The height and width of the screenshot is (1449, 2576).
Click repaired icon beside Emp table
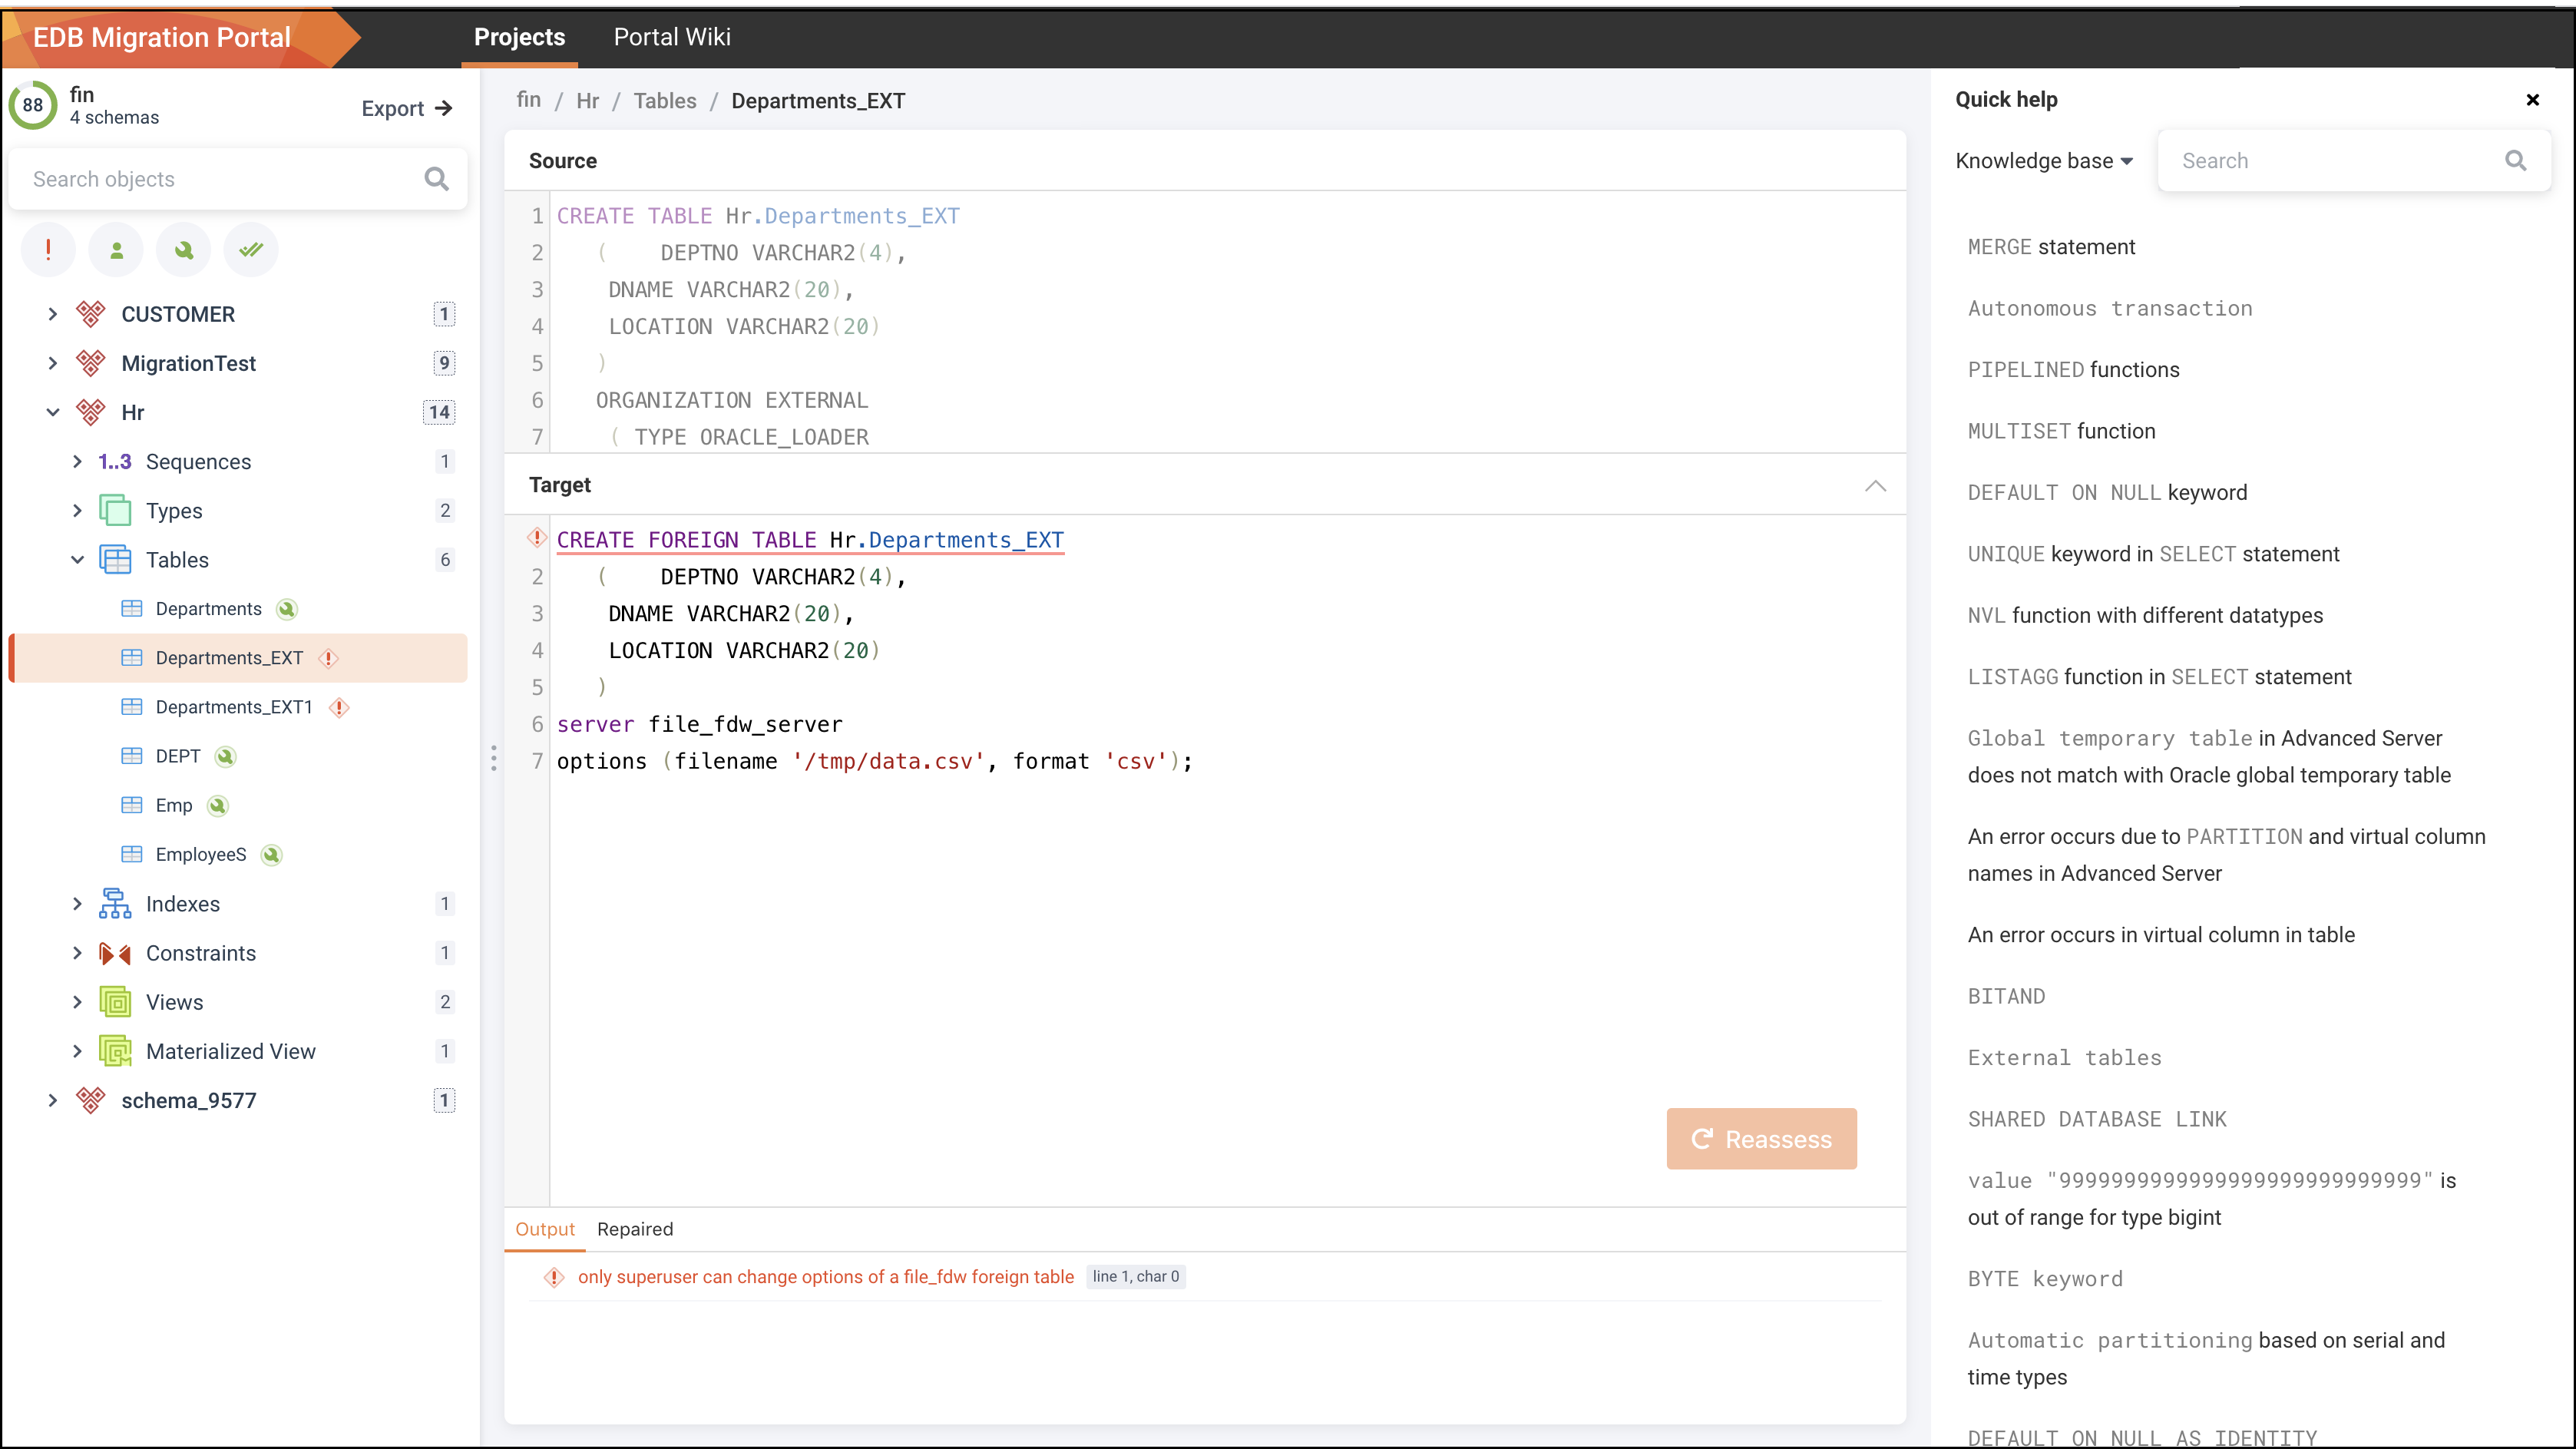218,805
